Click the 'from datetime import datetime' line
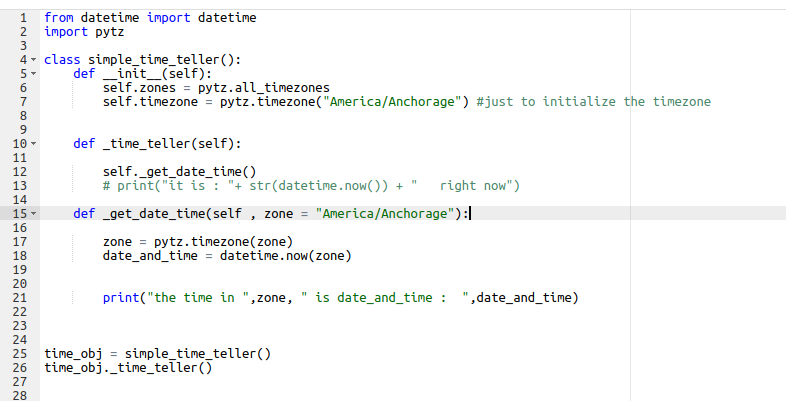This screenshot has height=401, width=786. click(150, 18)
